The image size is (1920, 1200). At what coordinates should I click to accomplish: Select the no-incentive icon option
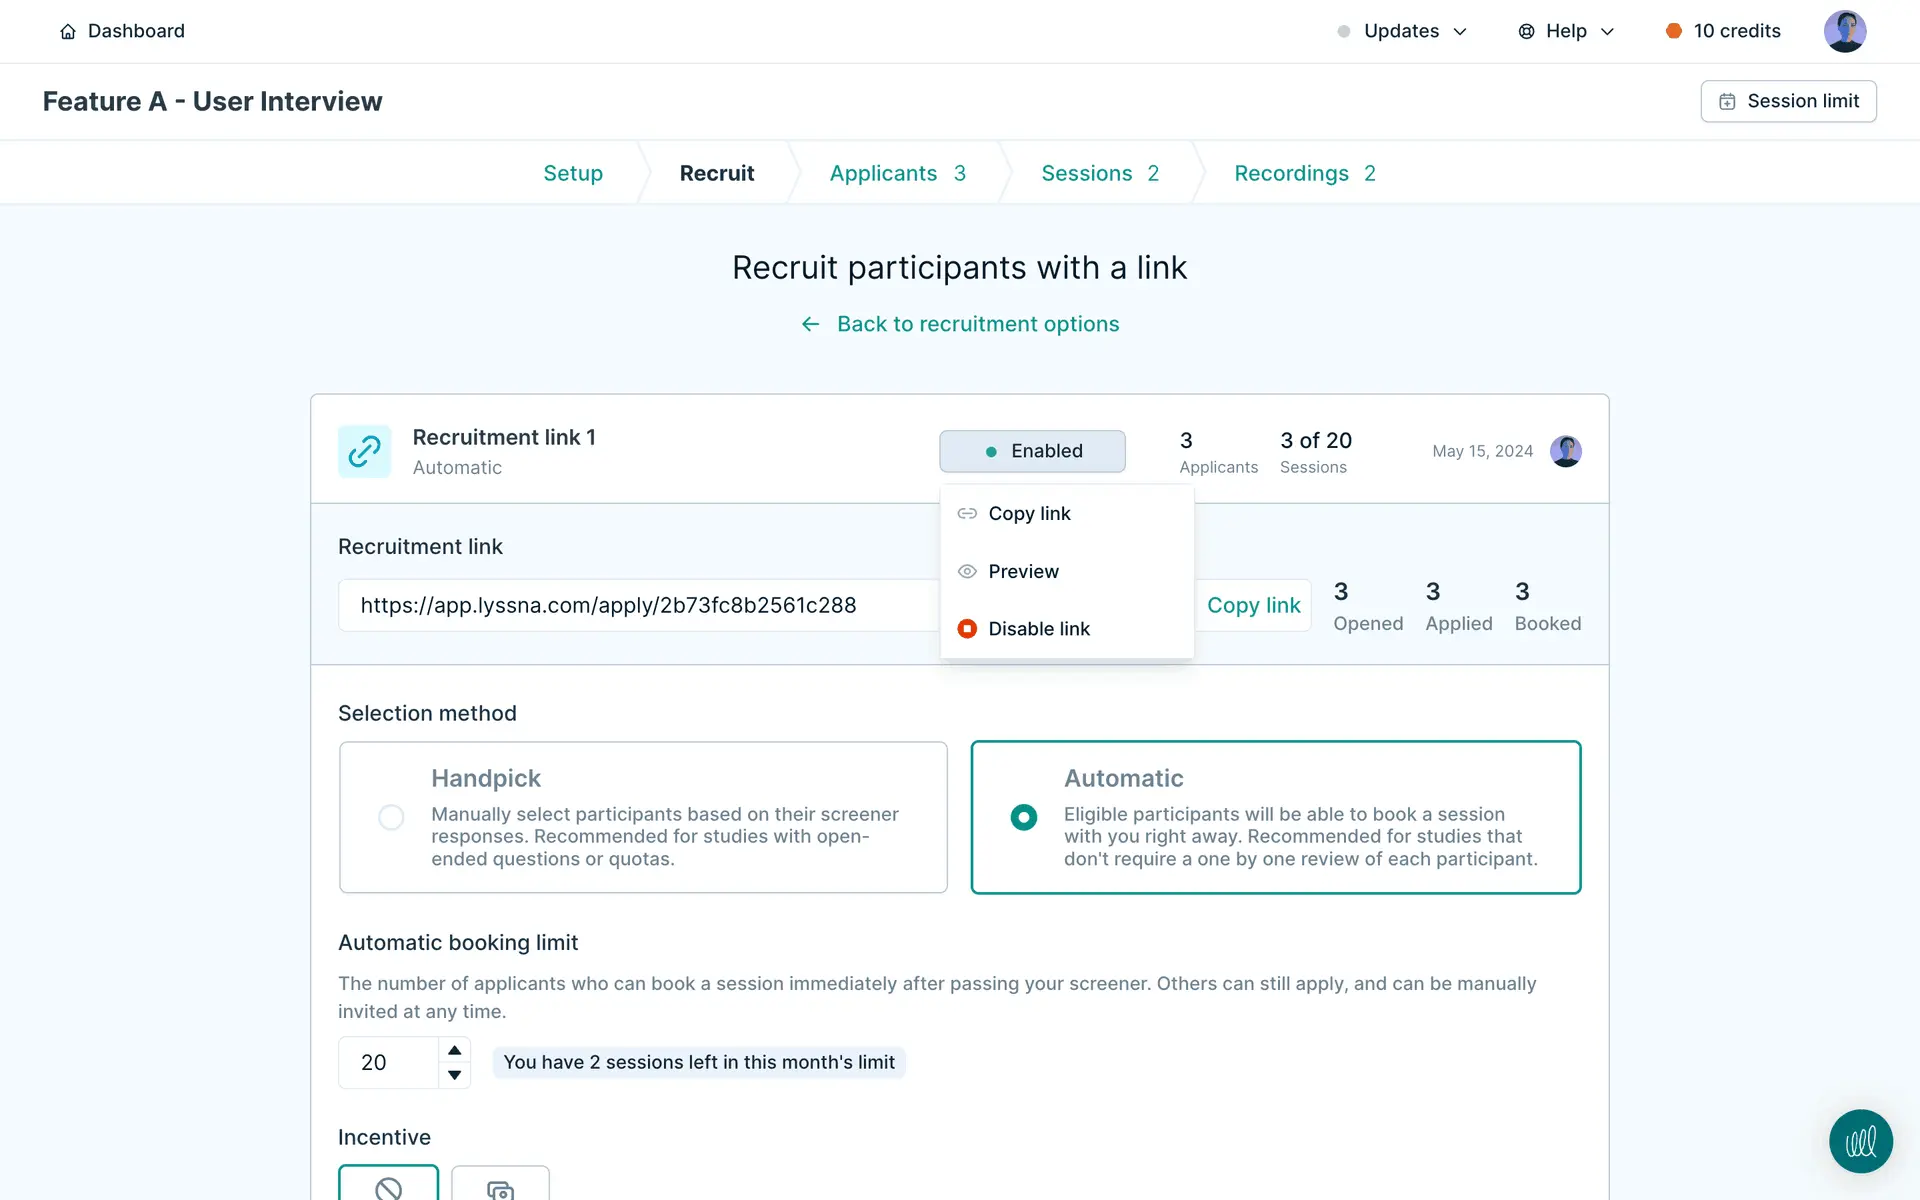389,1186
